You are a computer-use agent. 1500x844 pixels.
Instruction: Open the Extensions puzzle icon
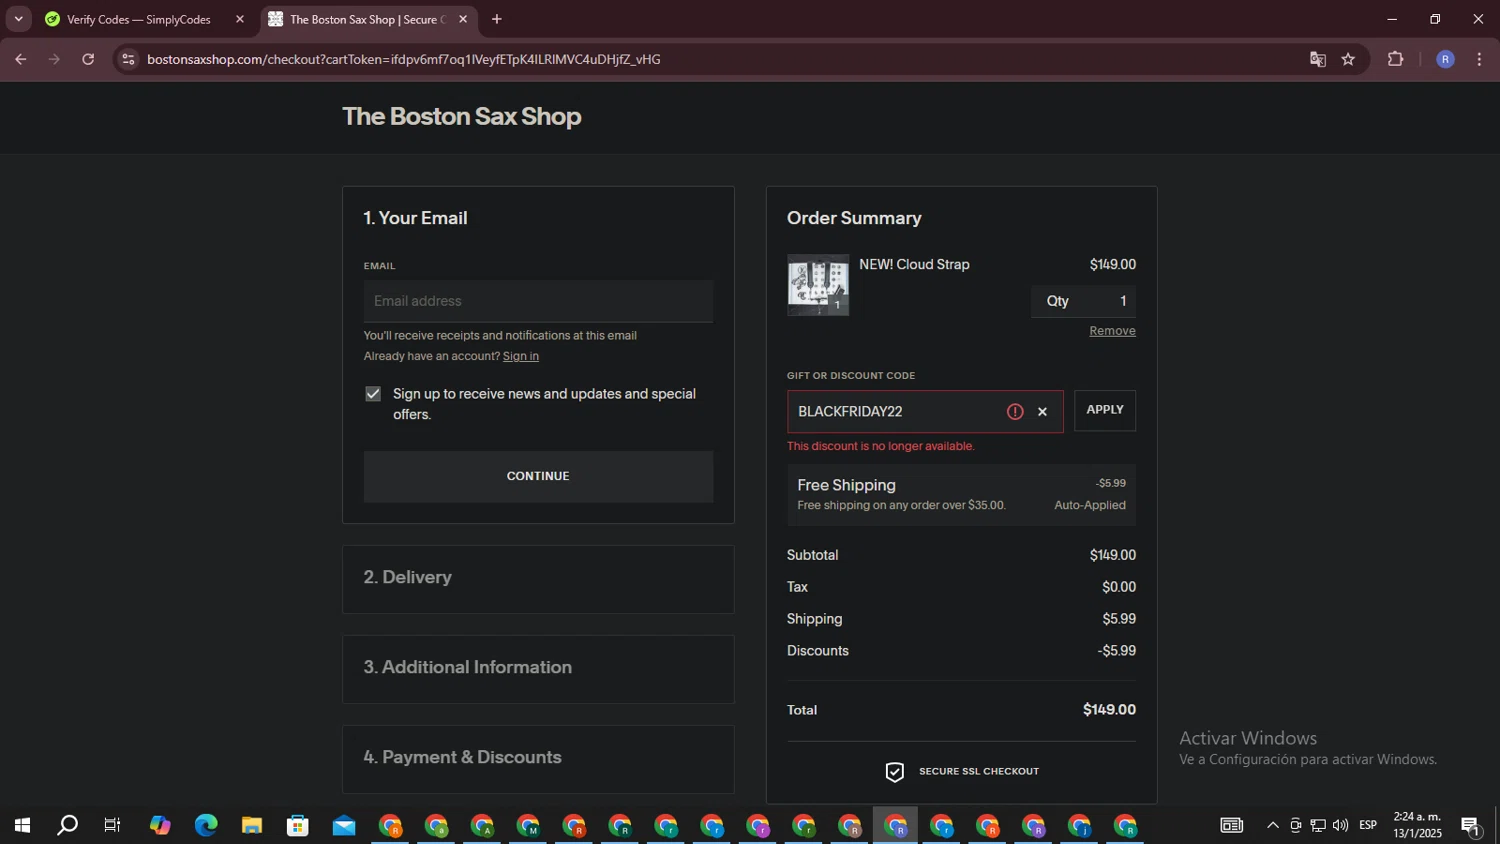(1396, 59)
